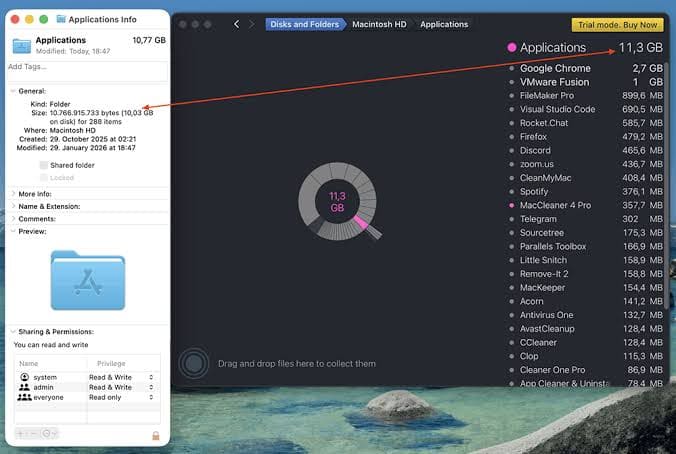Screen dimensions: 676x454
Task: Select Firefox in the list
Action: [x=586, y=137]
